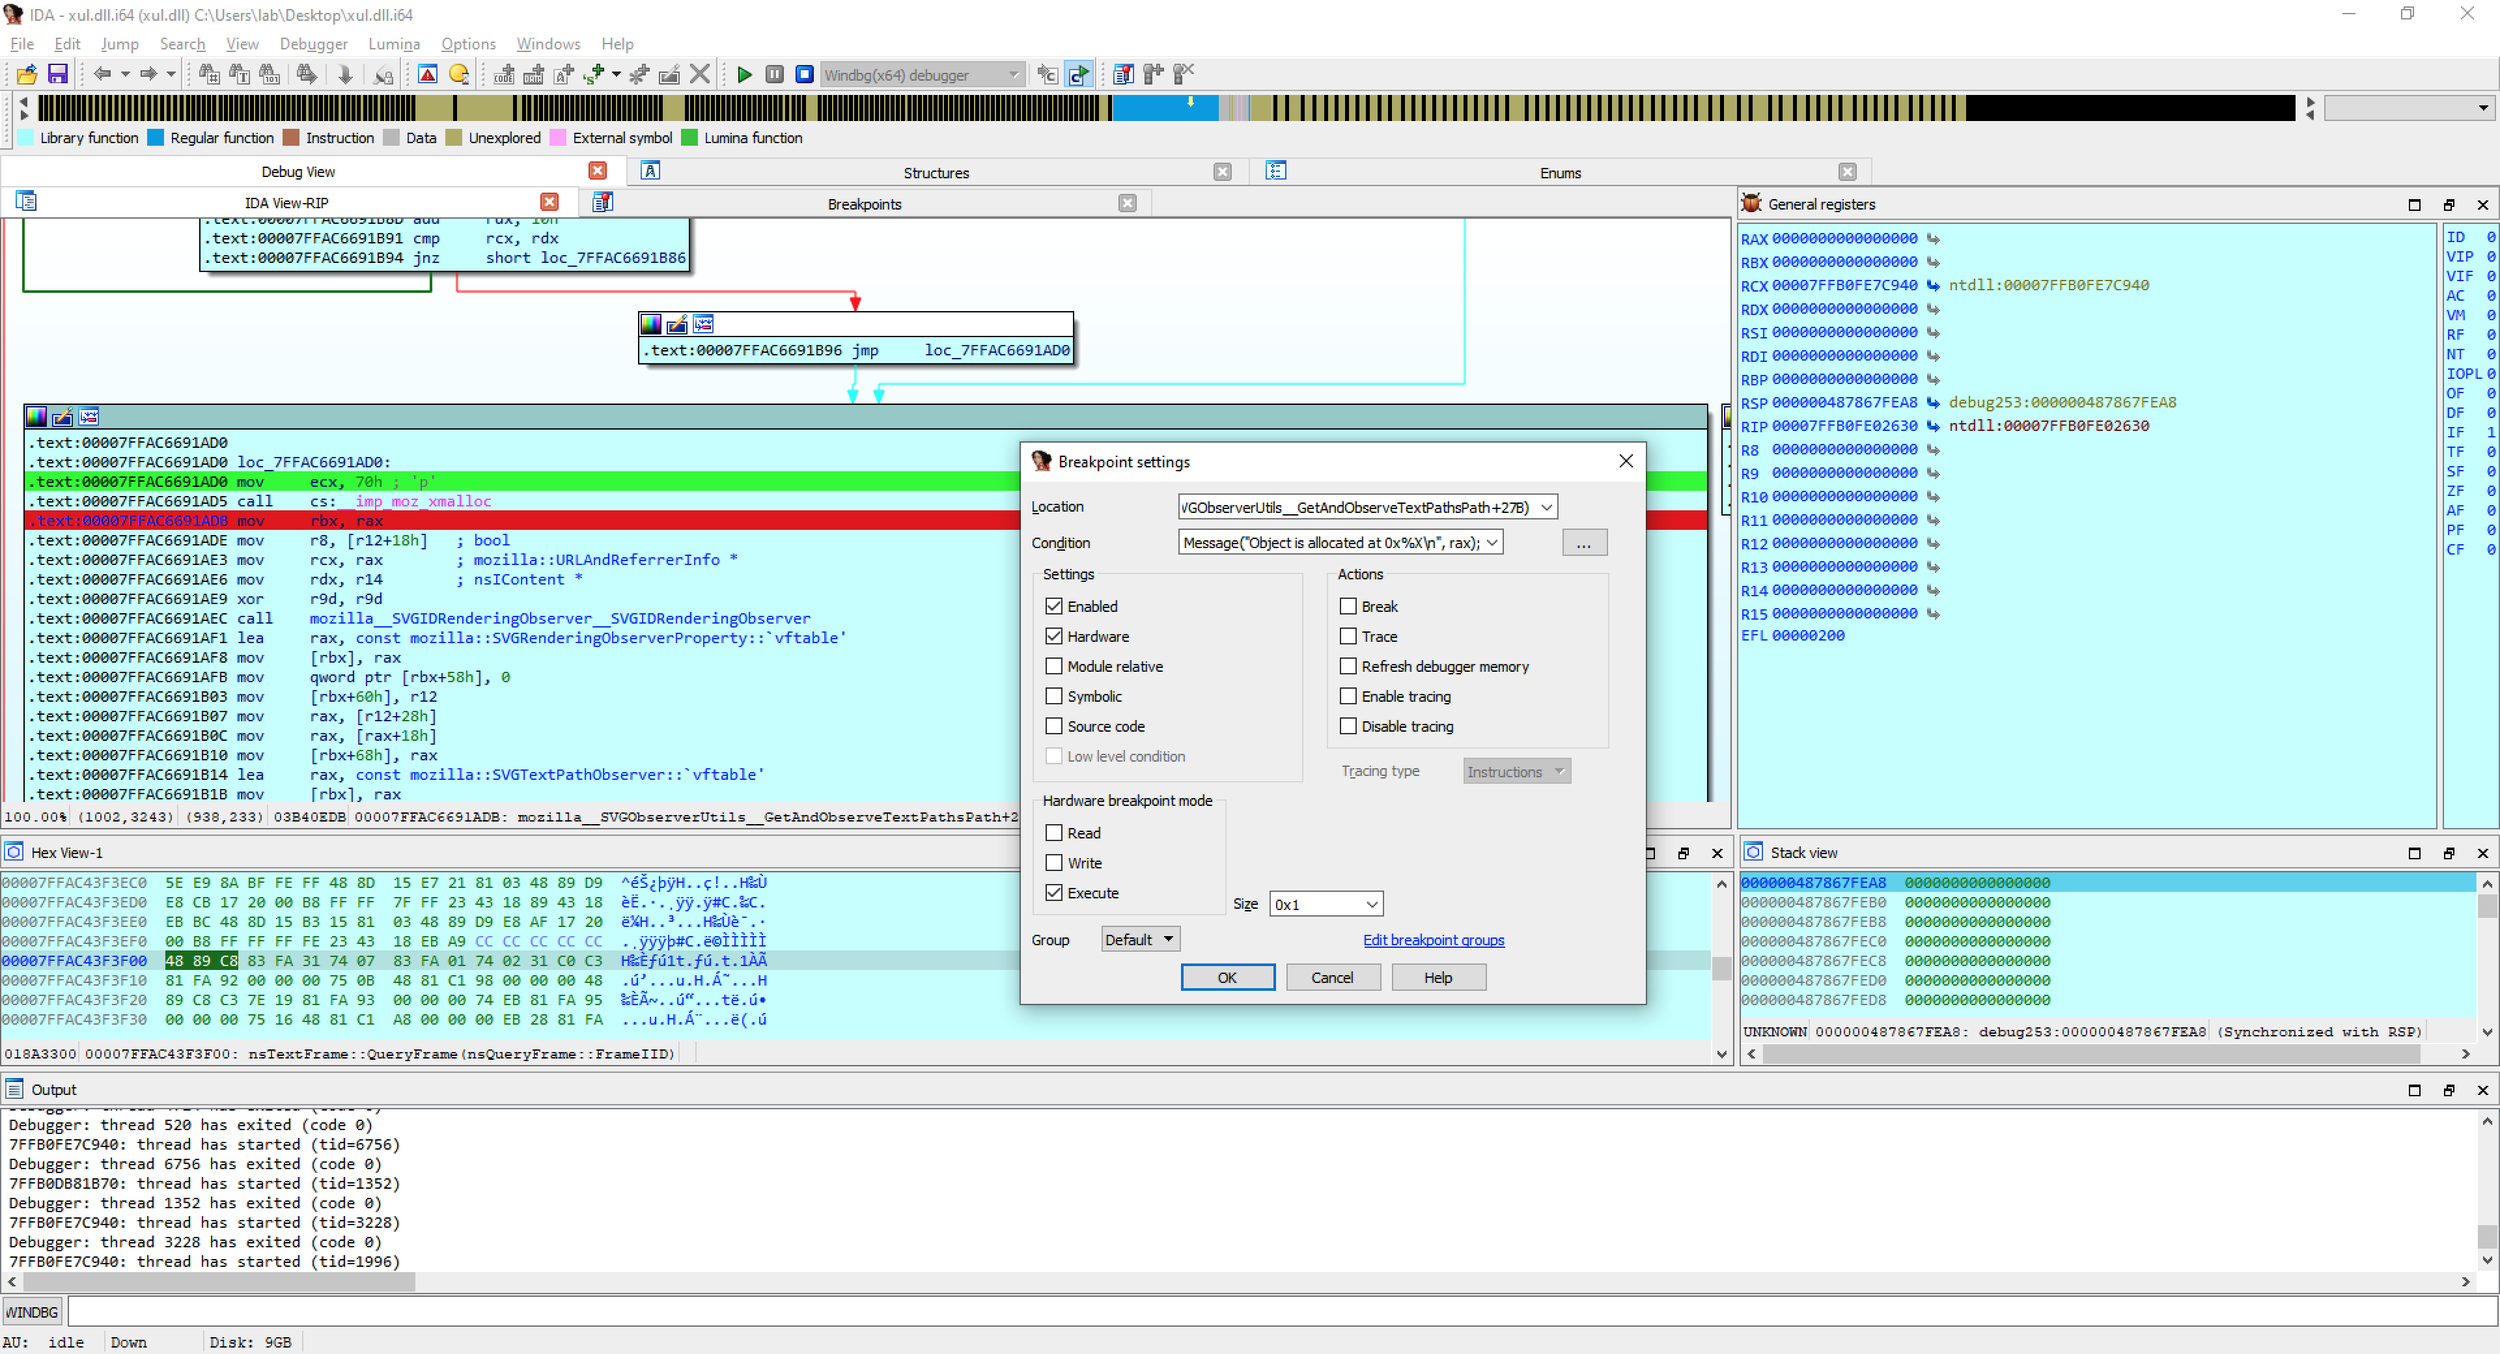Check the Read hardware breakpoint mode

pos(1054,833)
